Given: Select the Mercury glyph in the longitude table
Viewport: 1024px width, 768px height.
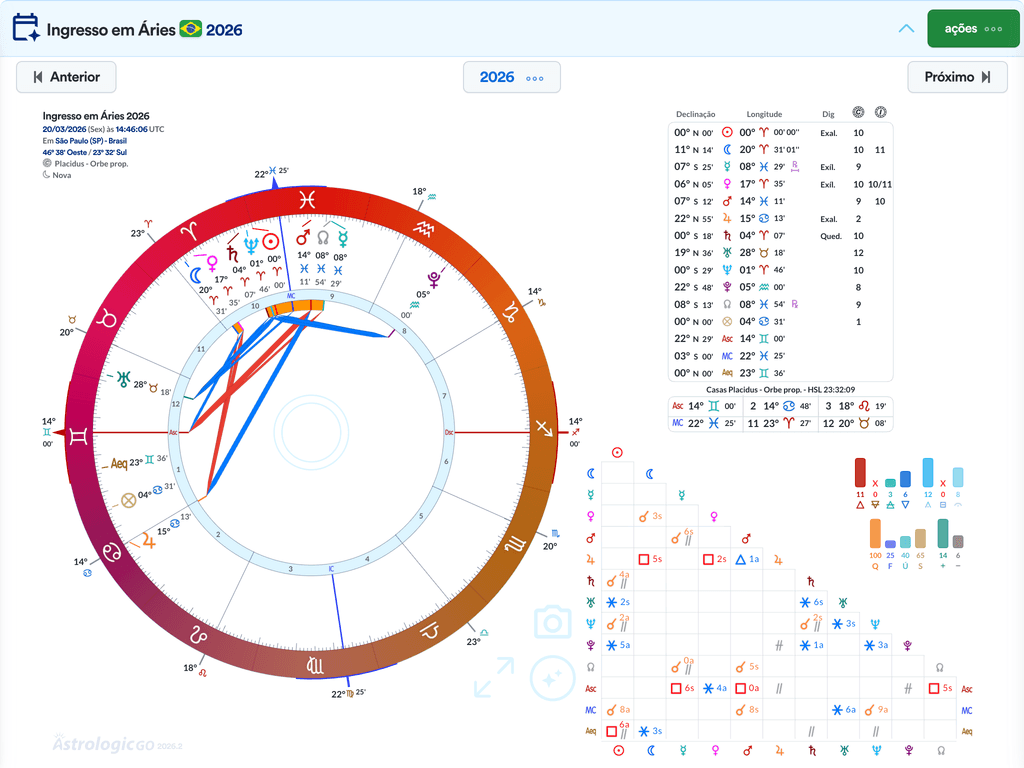Looking at the screenshot, I should pos(727,167).
